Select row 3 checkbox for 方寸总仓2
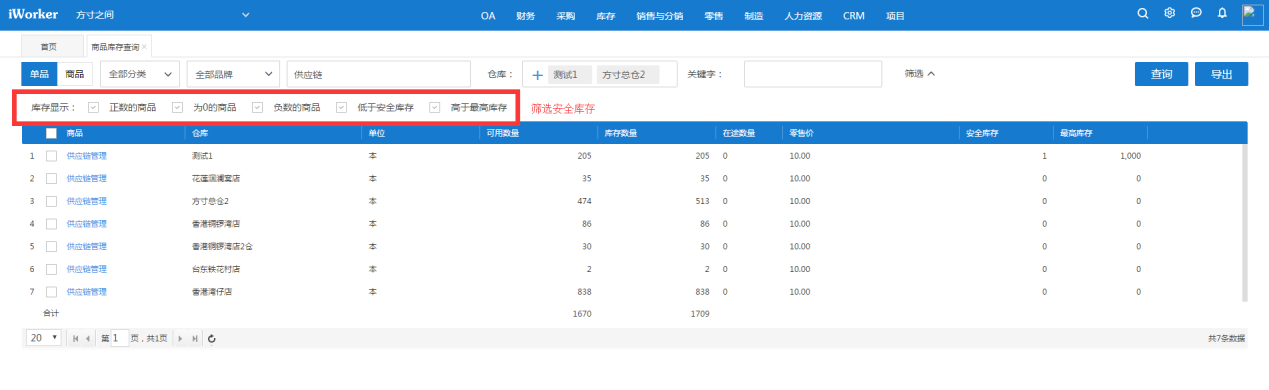 tap(51, 201)
